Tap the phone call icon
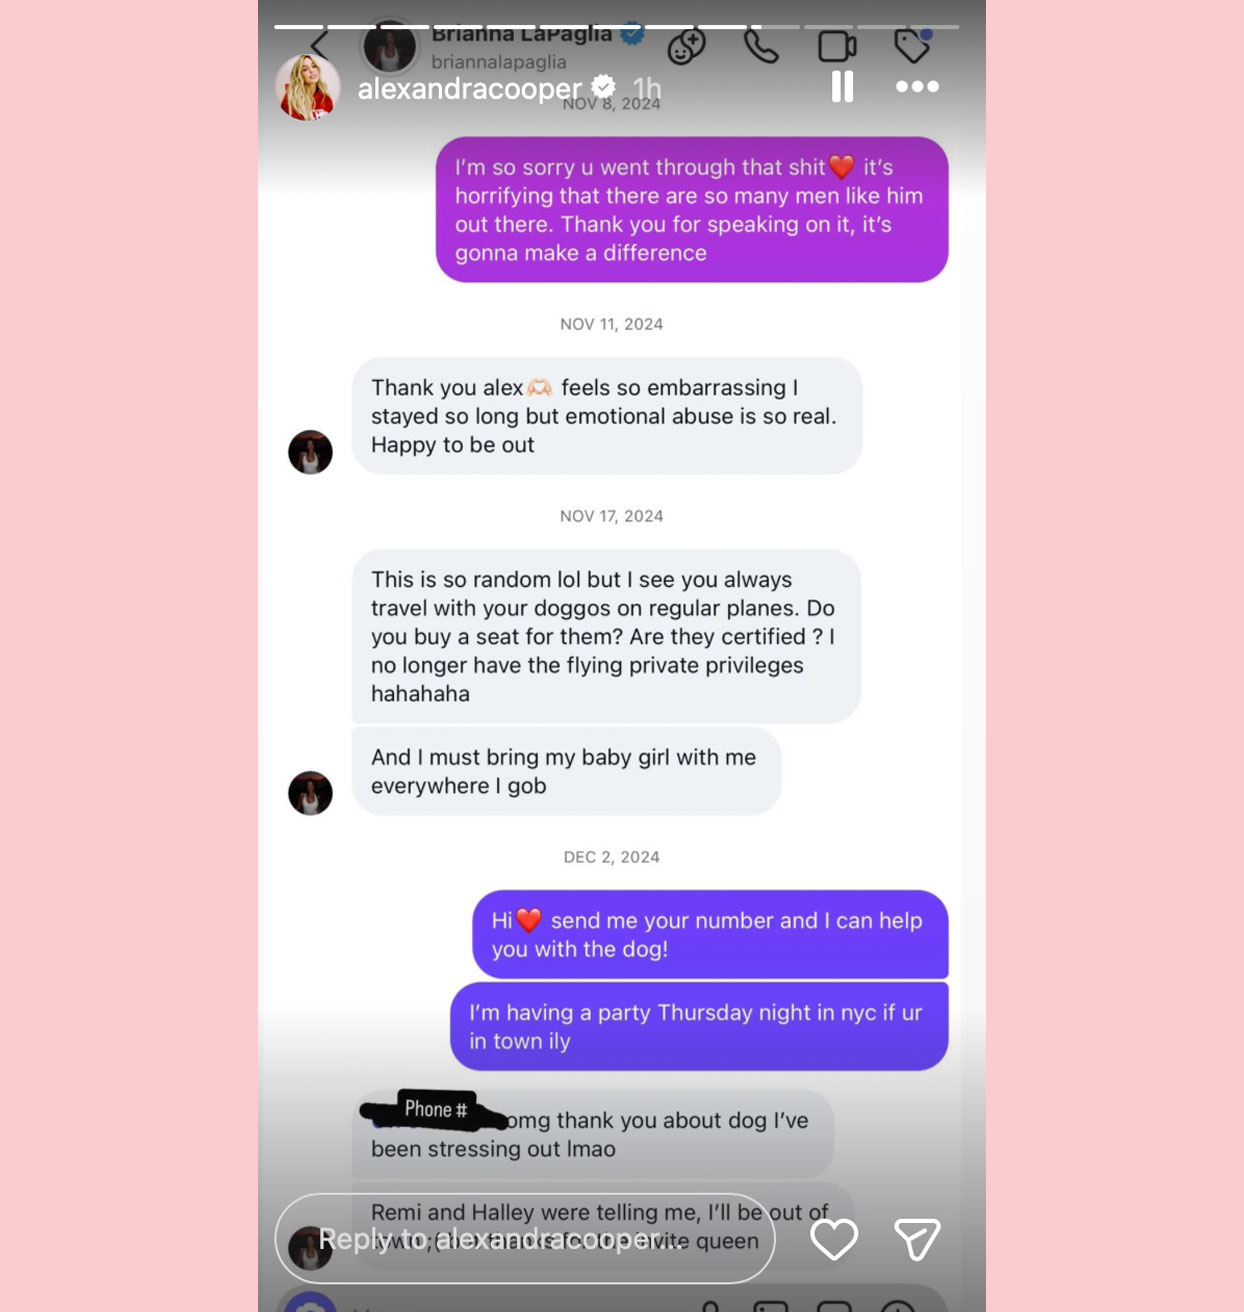 pyautogui.click(x=761, y=46)
